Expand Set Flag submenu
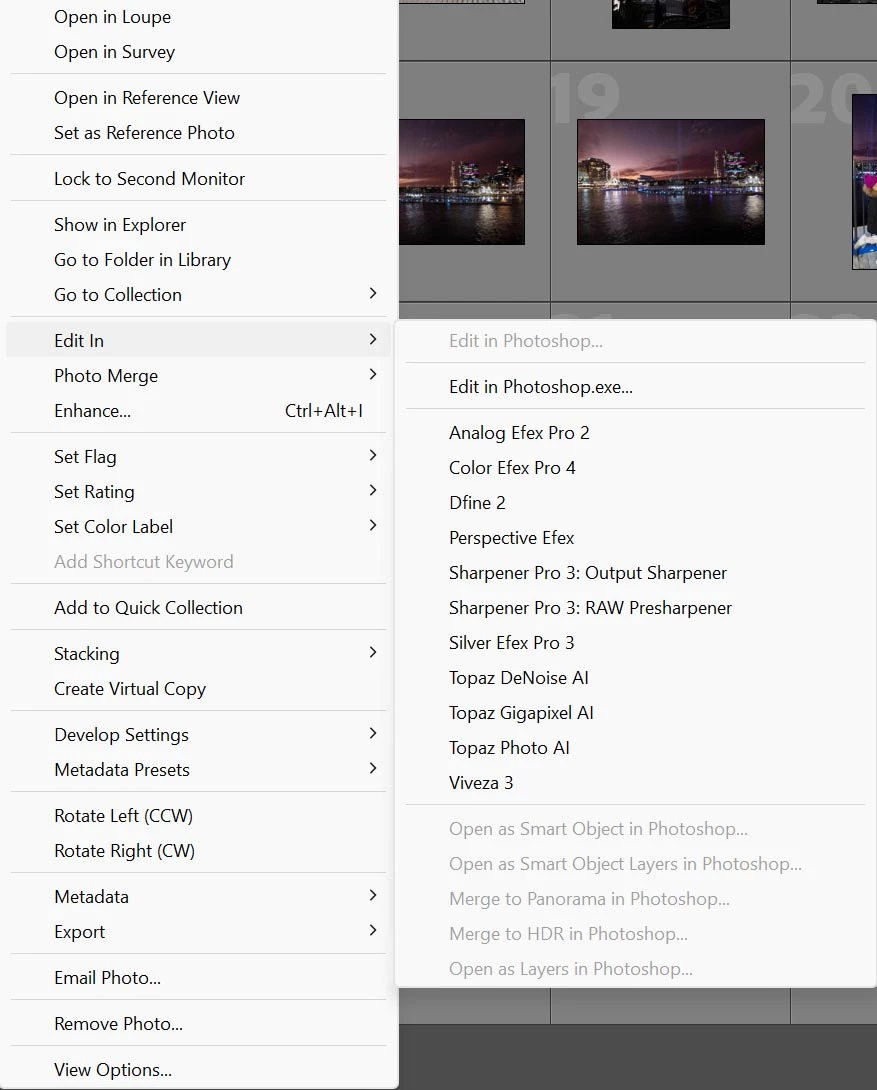This screenshot has width=877, height=1090. pyautogui.click(x=198, y=456)
